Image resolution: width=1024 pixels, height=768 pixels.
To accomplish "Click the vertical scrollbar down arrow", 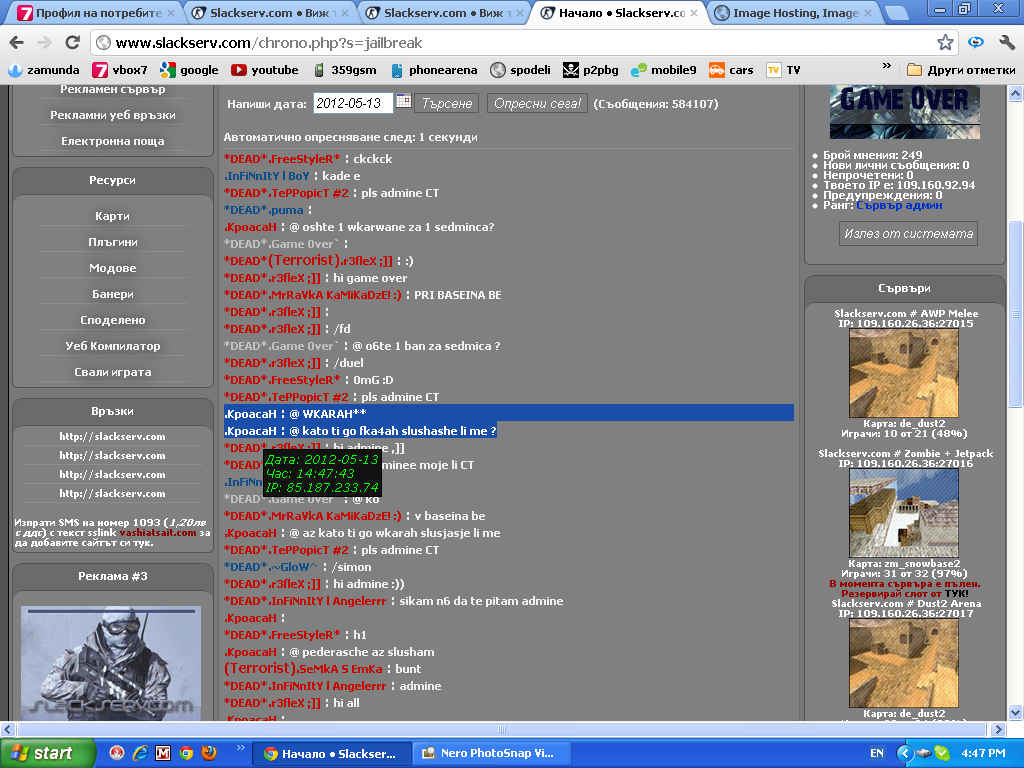I will (1016, 712).
